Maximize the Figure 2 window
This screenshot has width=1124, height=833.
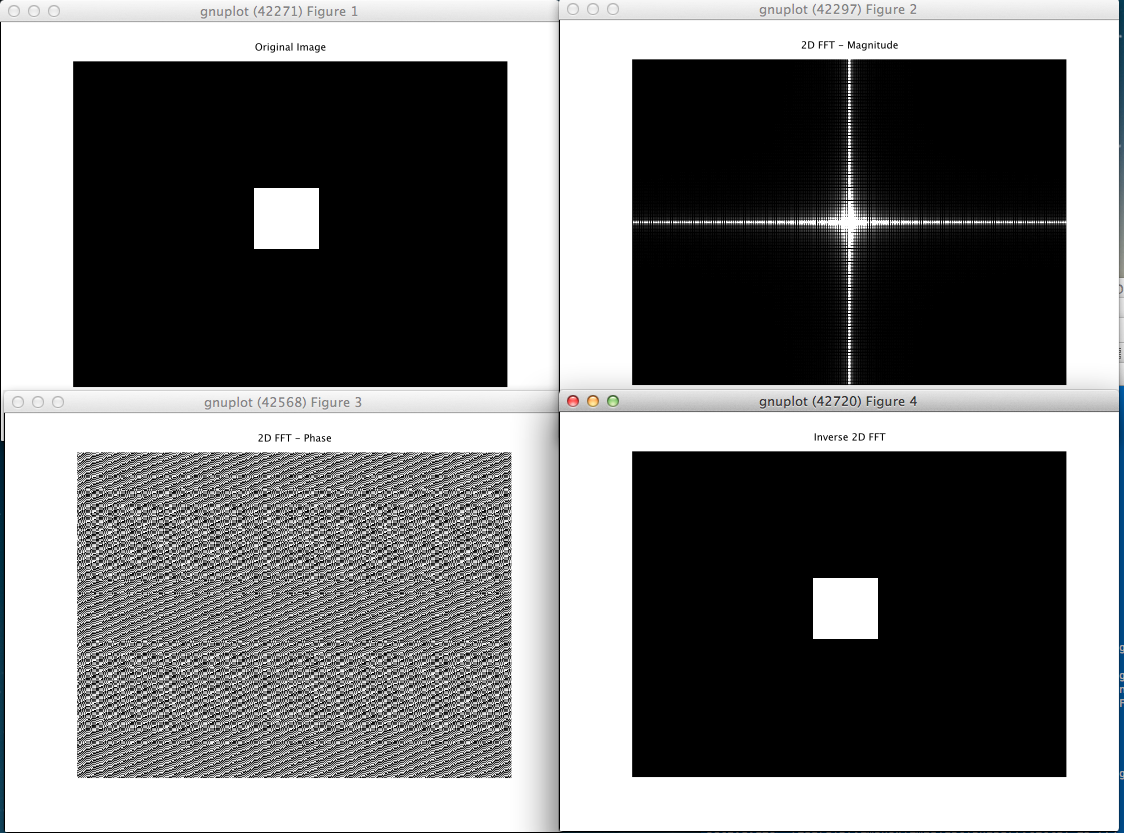click(x=613, y=9)
